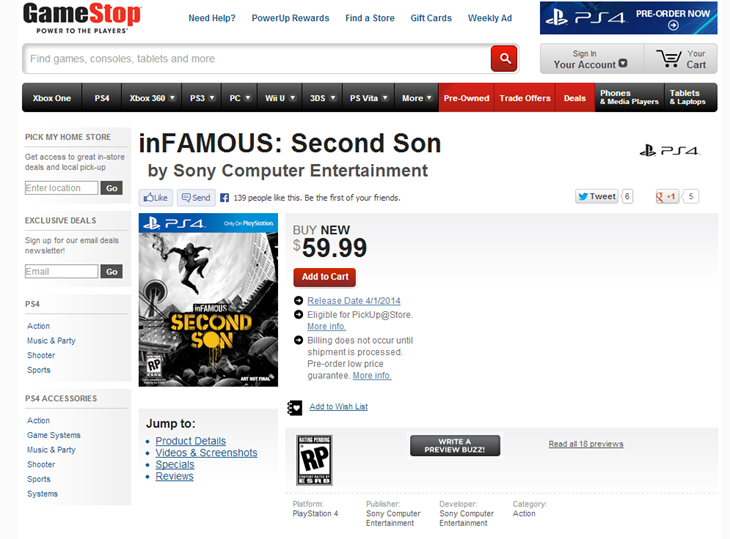Viewport: 730px width, 539px height.
Task: Click the PS4 pre-order banner arrow
Action: point(673,26)
